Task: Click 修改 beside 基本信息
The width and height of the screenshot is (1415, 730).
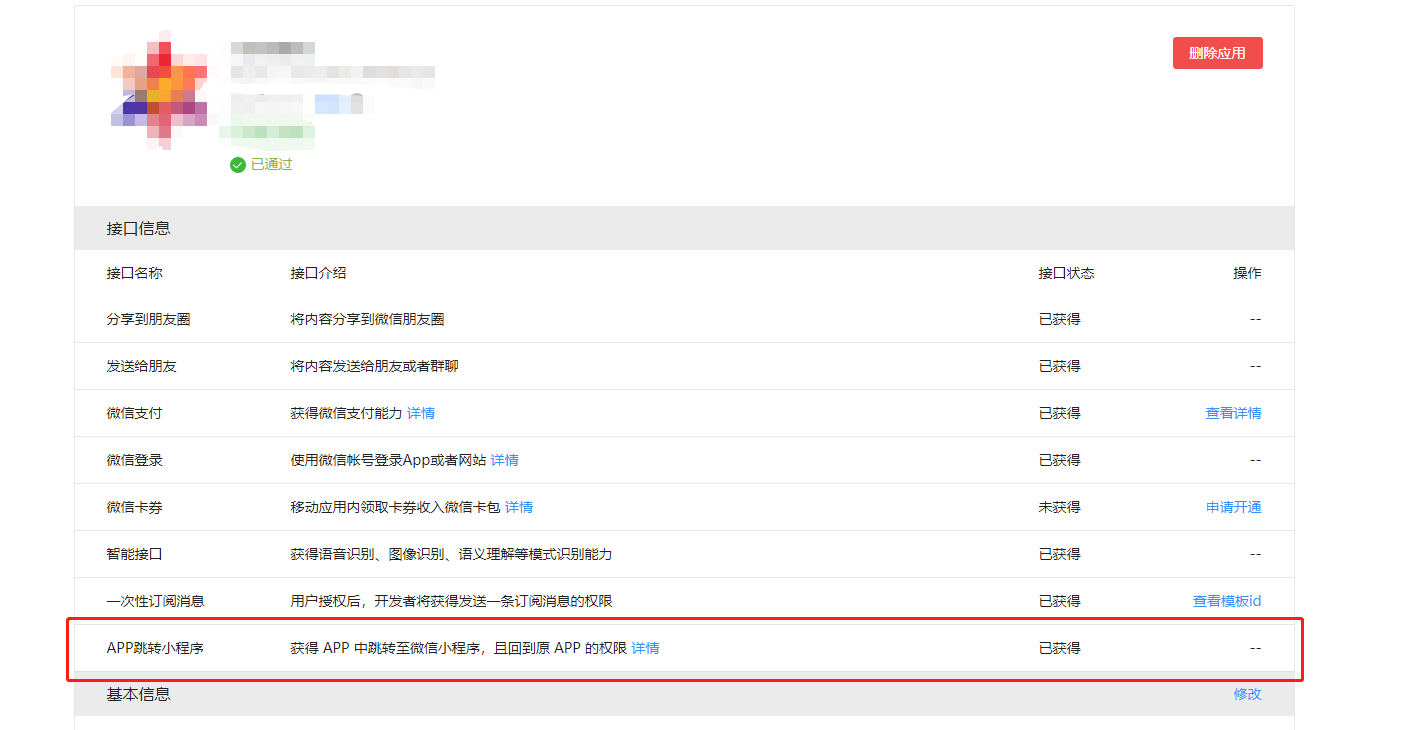Action: 1247,694
